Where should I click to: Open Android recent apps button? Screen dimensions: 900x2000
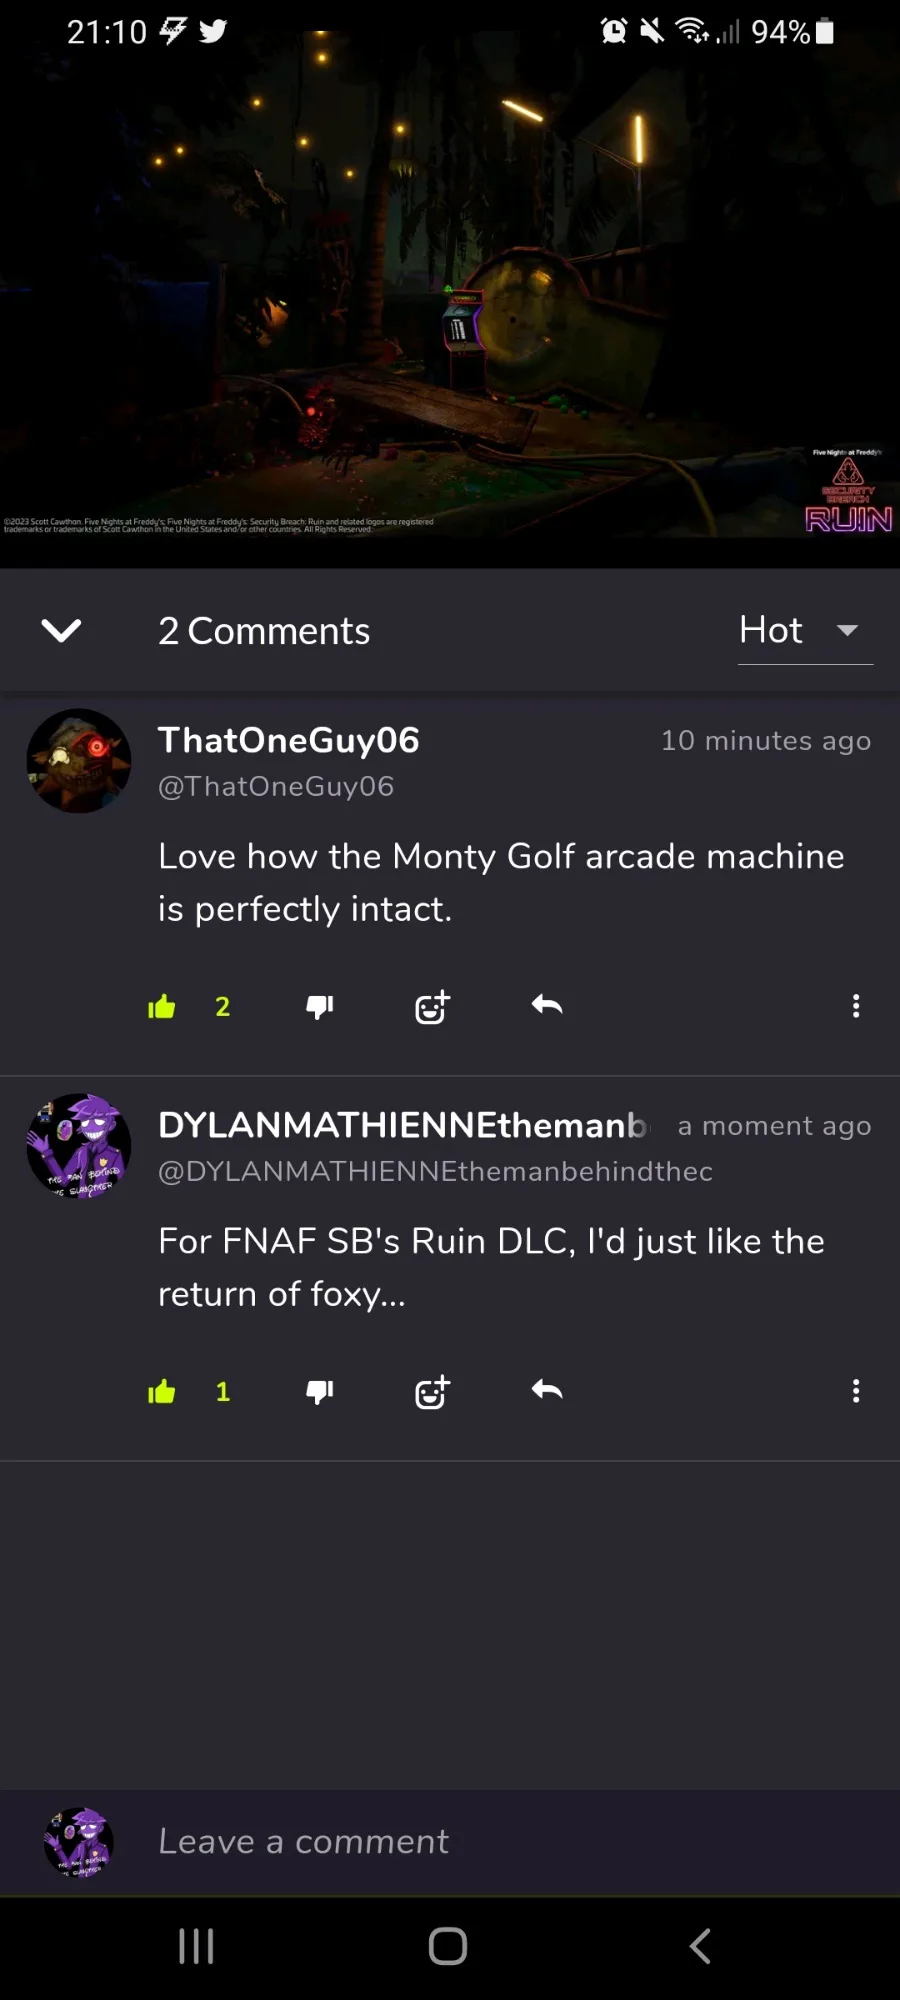196,1946
